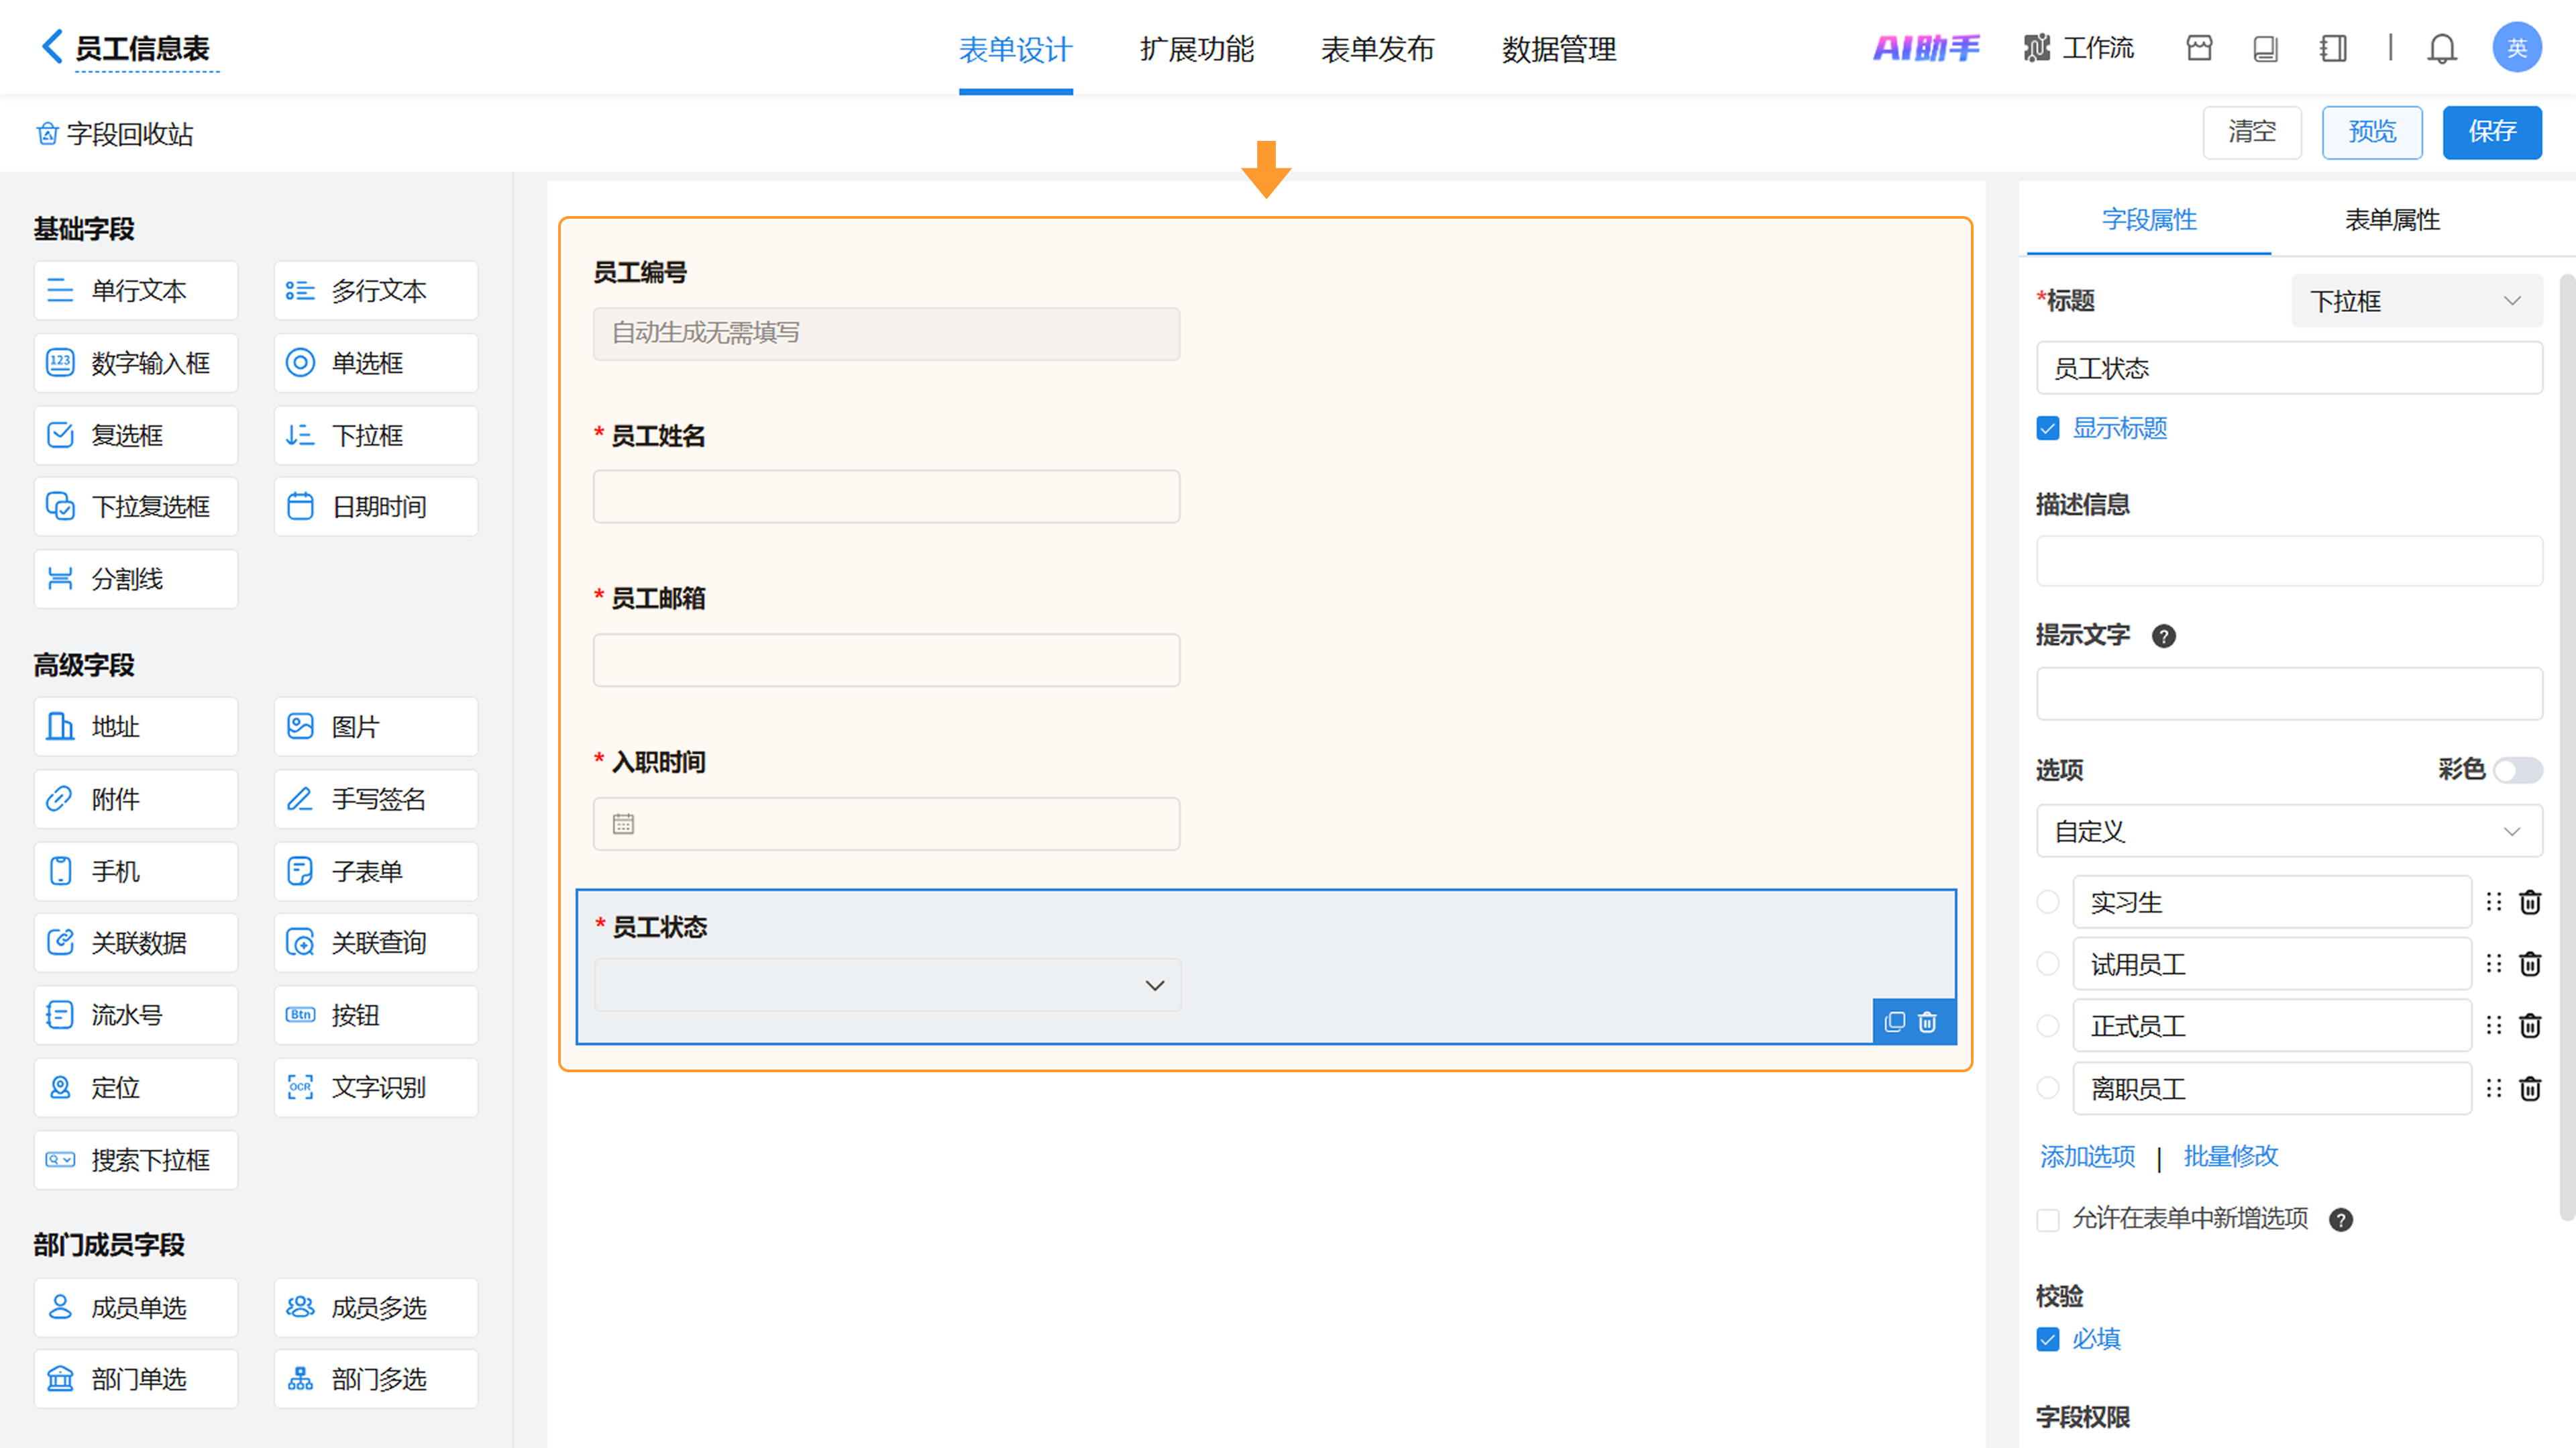Uncheck the 显示标题 checkbox
This screenshot has height=1448, width=2576.
[2047, 429]
